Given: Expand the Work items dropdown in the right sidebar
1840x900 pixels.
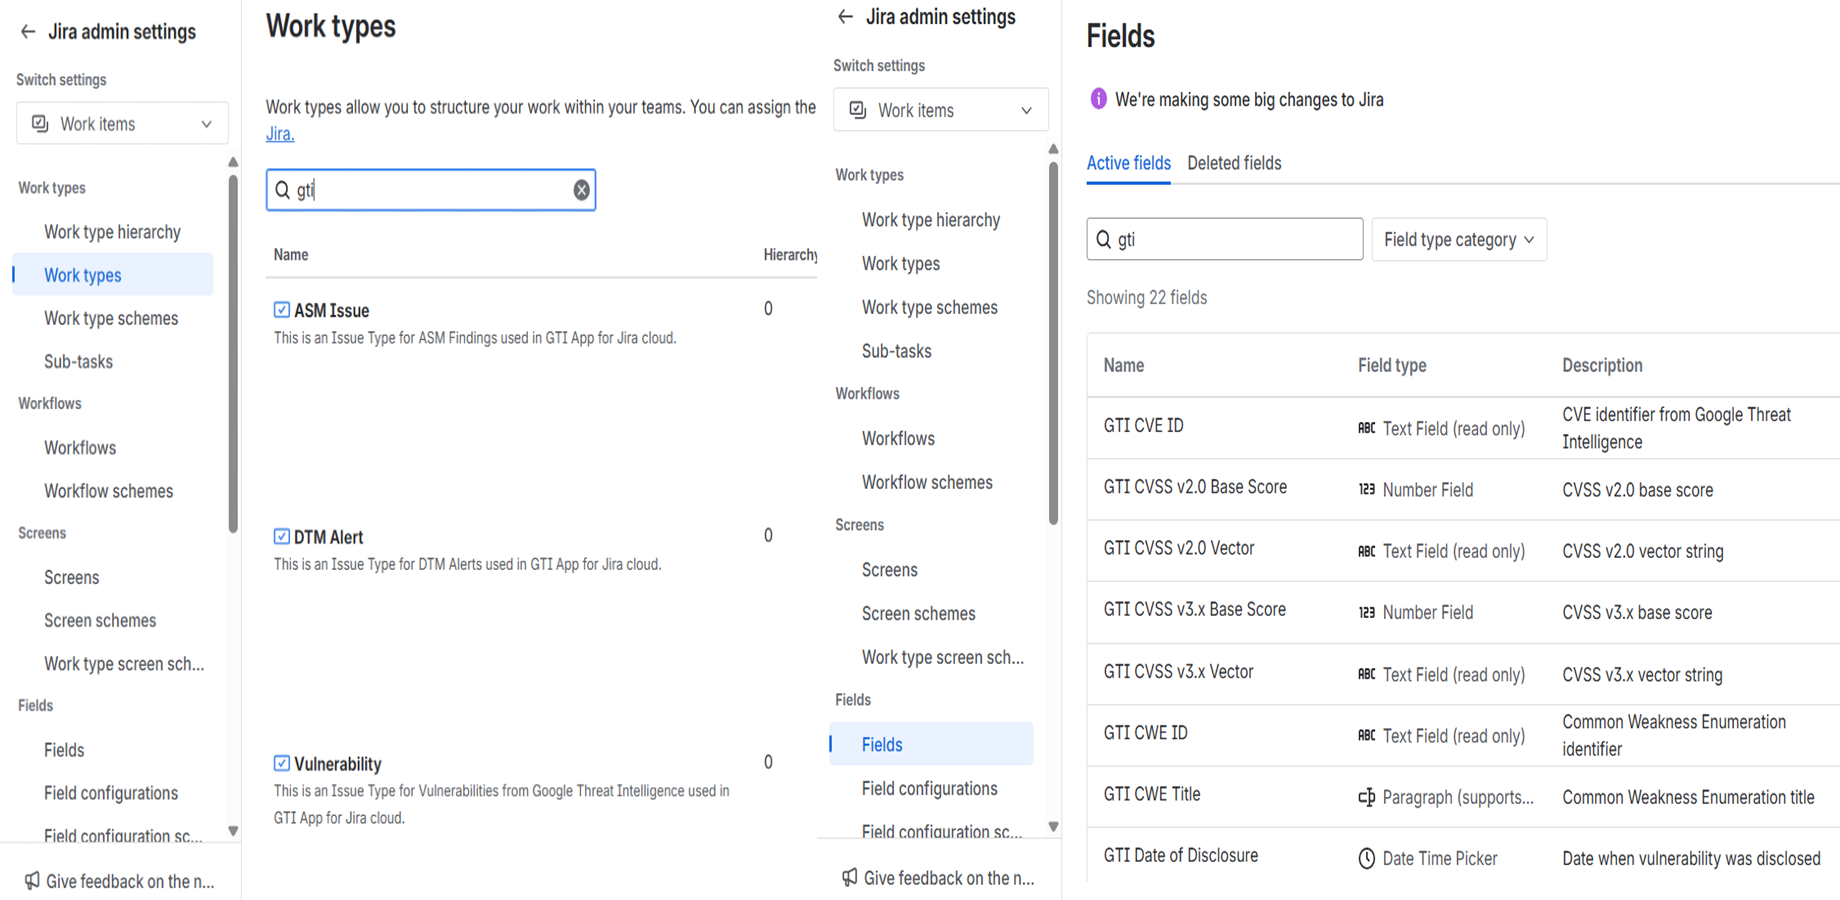Looking at the screenshot, I should click(x=940, y=110).
